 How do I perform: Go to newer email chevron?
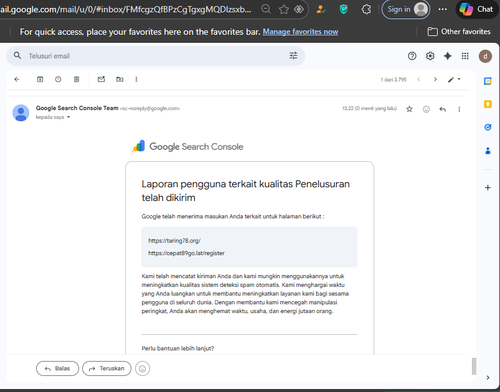tap(419, 79)
